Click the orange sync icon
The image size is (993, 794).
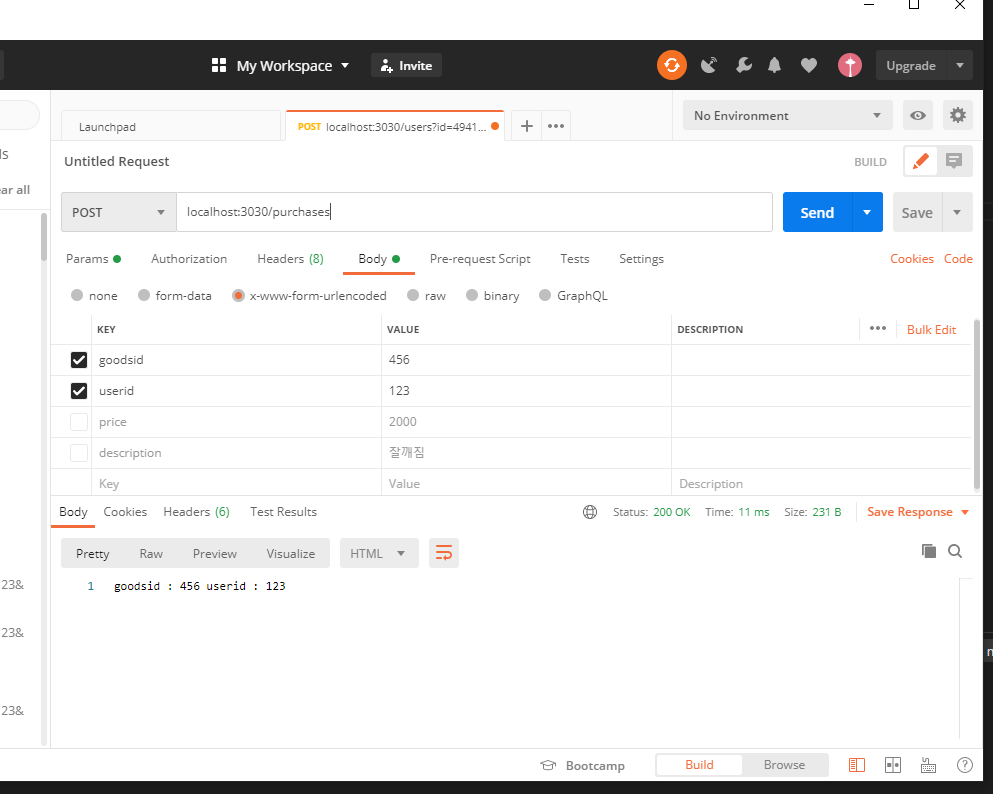(671, 65)
